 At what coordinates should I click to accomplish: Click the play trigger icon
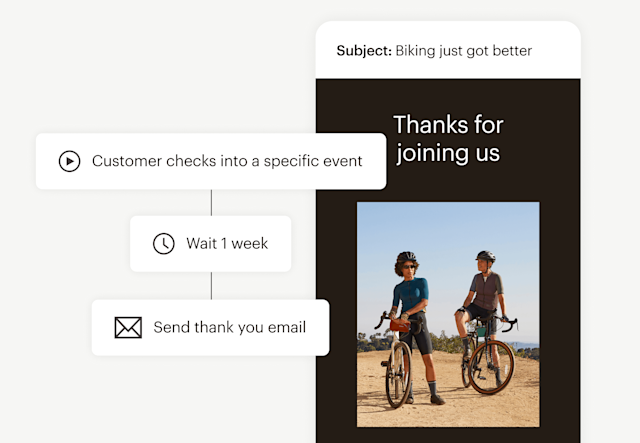(x=69, y=161)
